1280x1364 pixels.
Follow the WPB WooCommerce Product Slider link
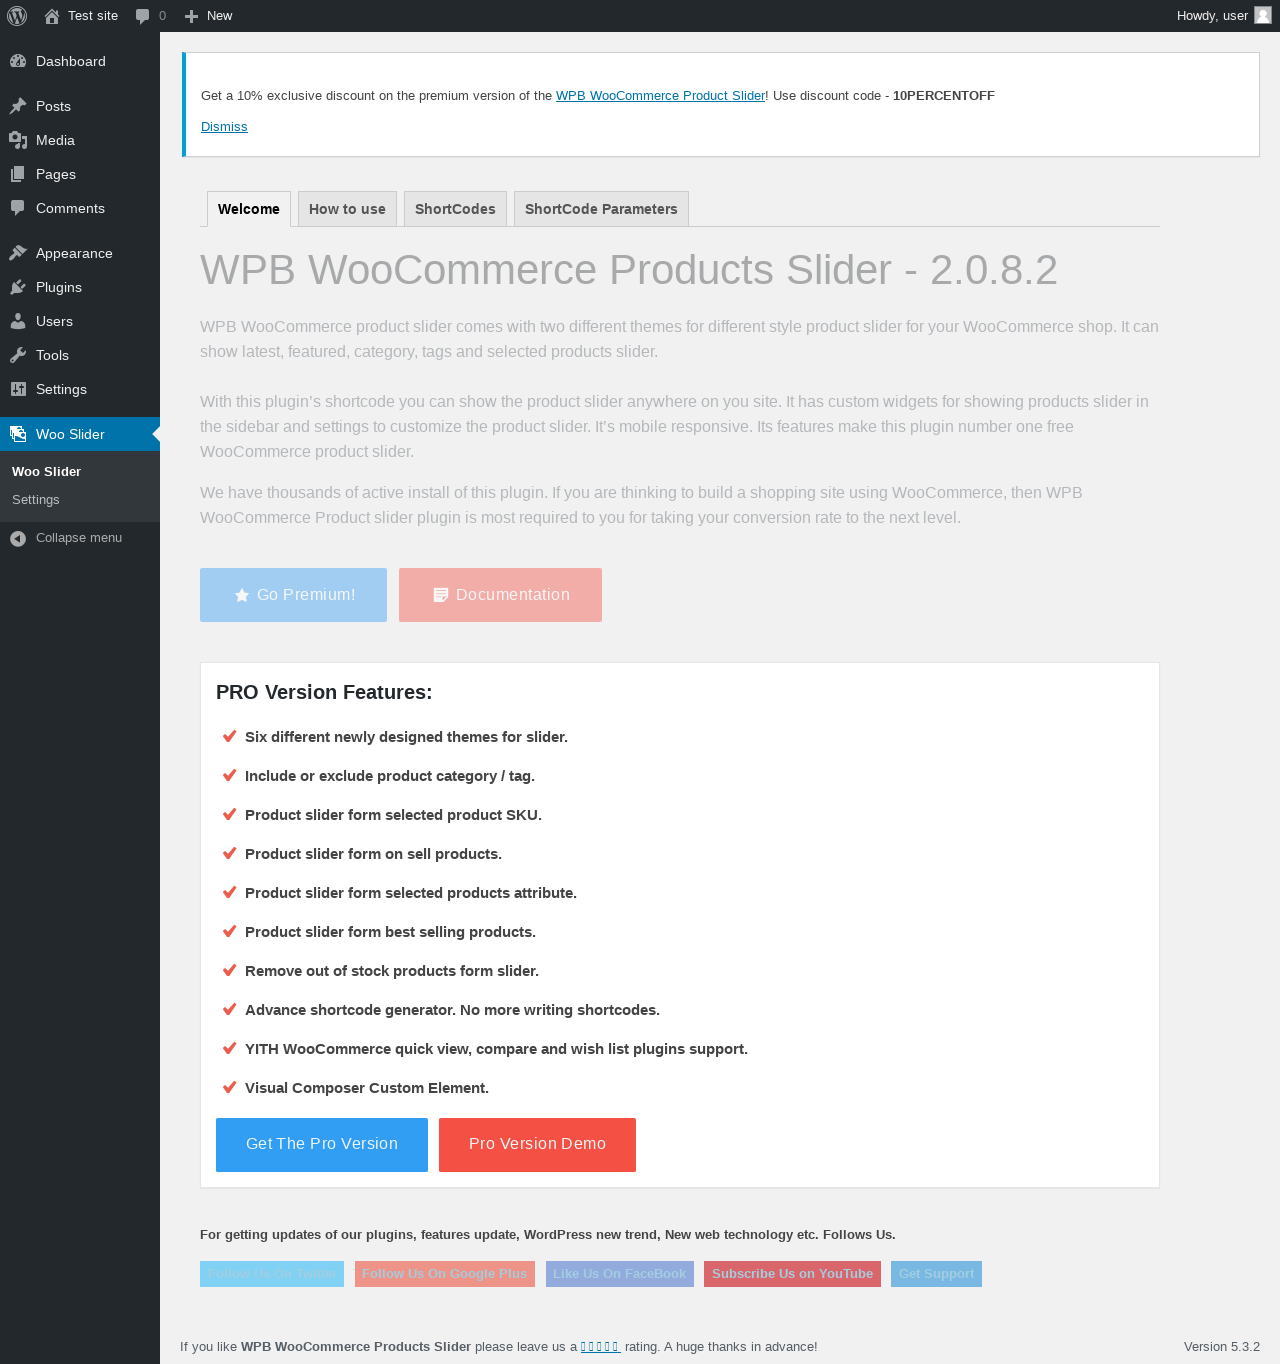(x=660, y=96)
